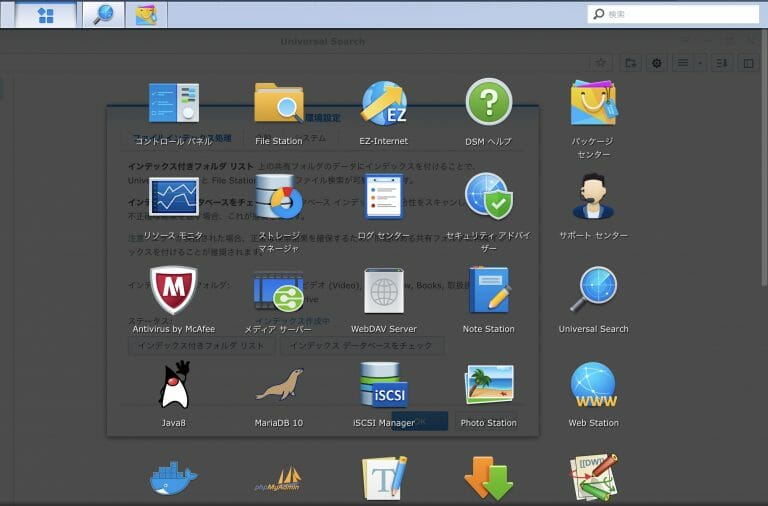Screen dimensions: 768x506
Task: Launch Web Station
Action: [x=594, y=385]
